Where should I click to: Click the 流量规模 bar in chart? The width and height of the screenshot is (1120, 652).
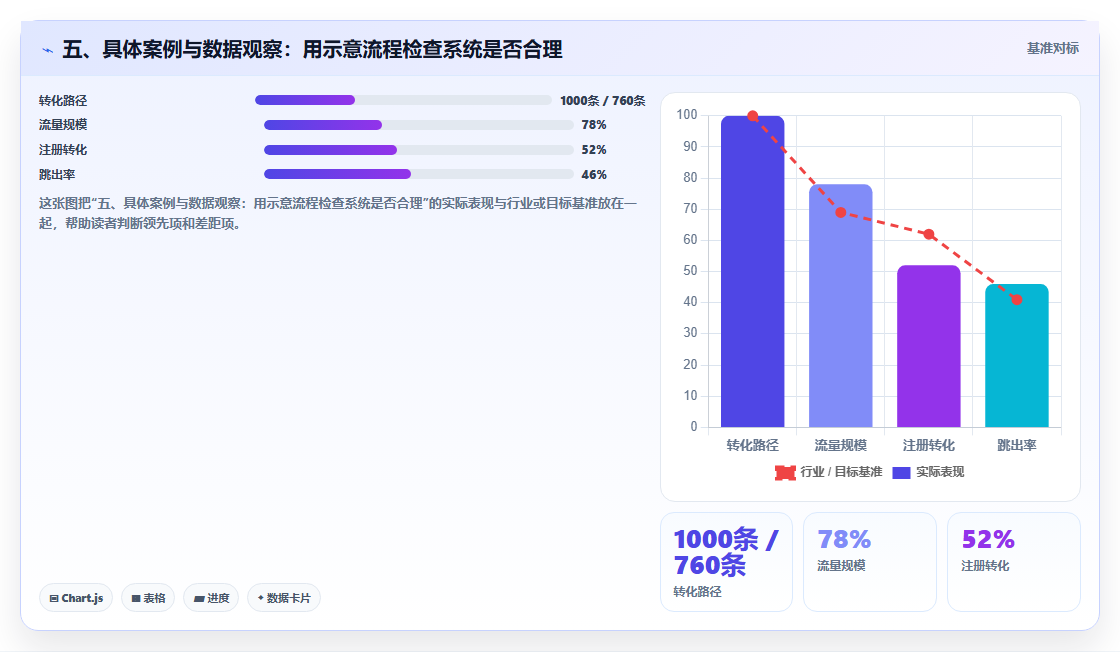coord(841,306)
